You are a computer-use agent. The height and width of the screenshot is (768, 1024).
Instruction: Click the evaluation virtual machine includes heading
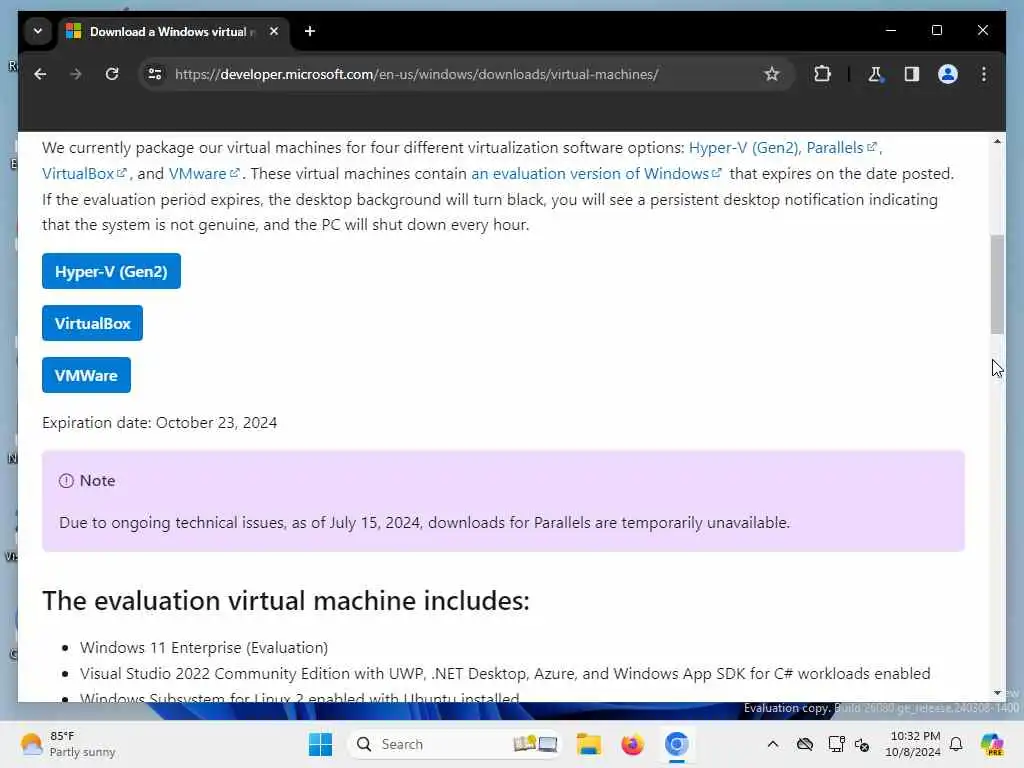285,601
